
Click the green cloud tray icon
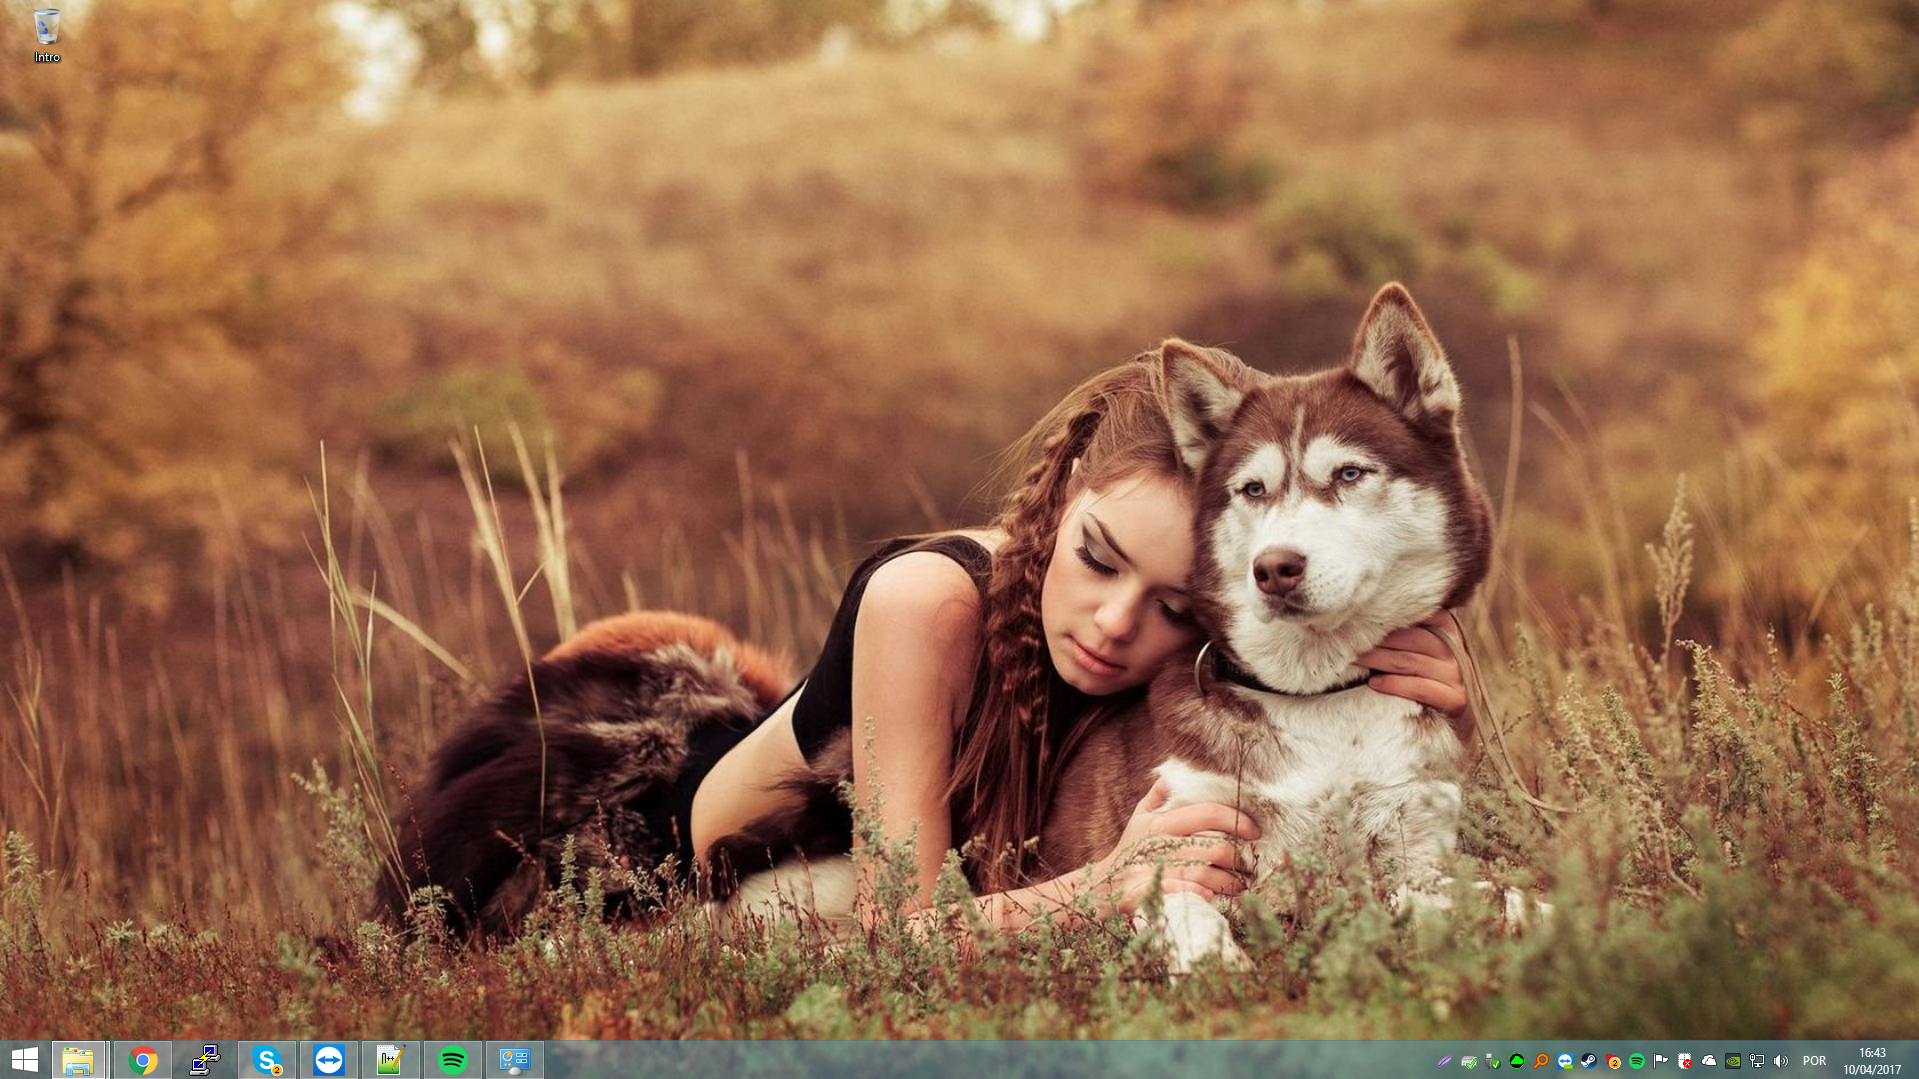(x=1516, y=1061)
